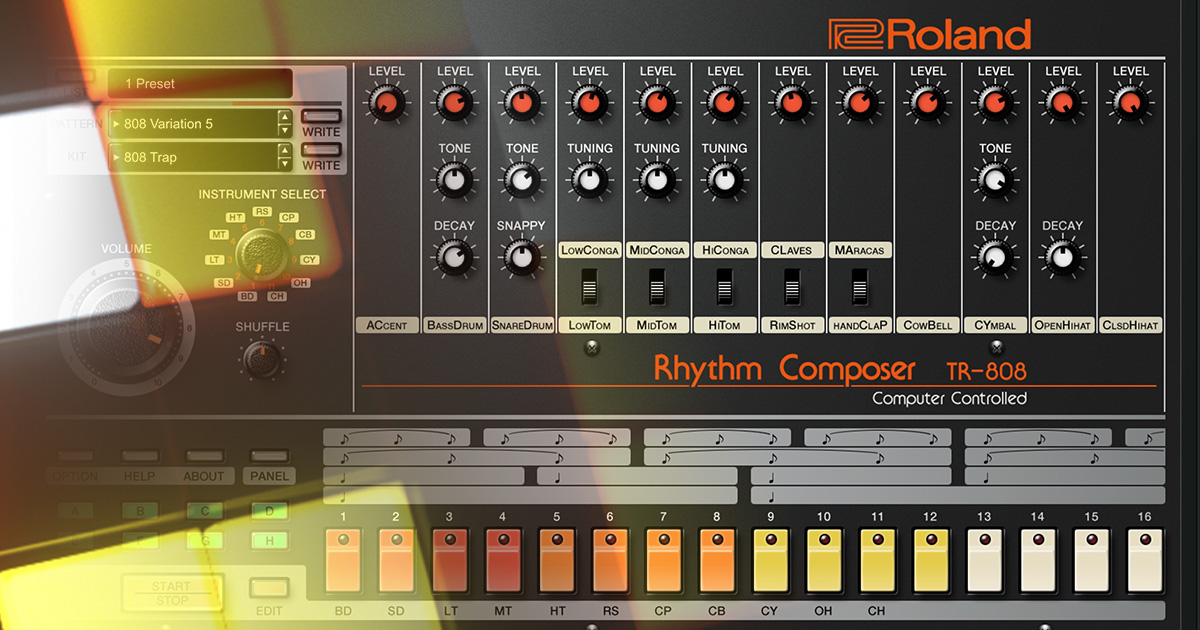Click the BassDrum instrument label

[454, 325]
